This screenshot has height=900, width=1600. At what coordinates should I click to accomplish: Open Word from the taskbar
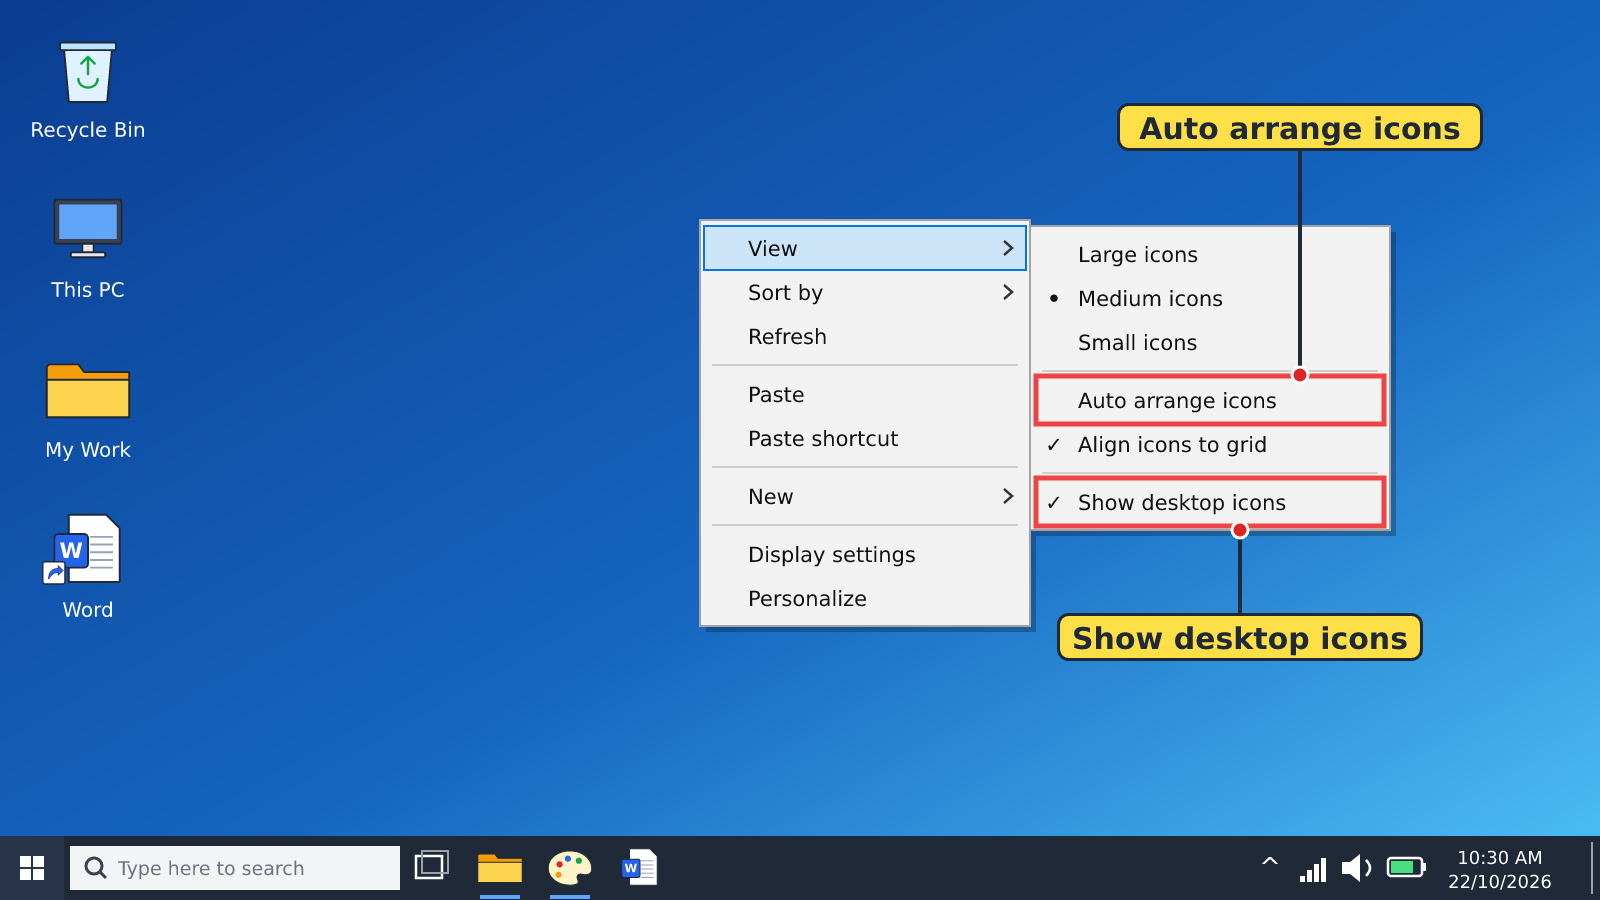point(640,868)
